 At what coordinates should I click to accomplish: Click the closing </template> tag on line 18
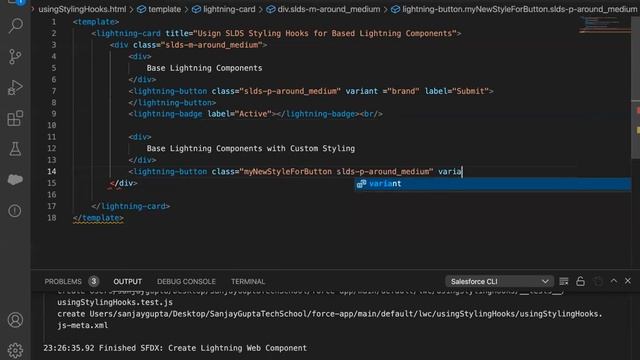(x=98, y=218)
